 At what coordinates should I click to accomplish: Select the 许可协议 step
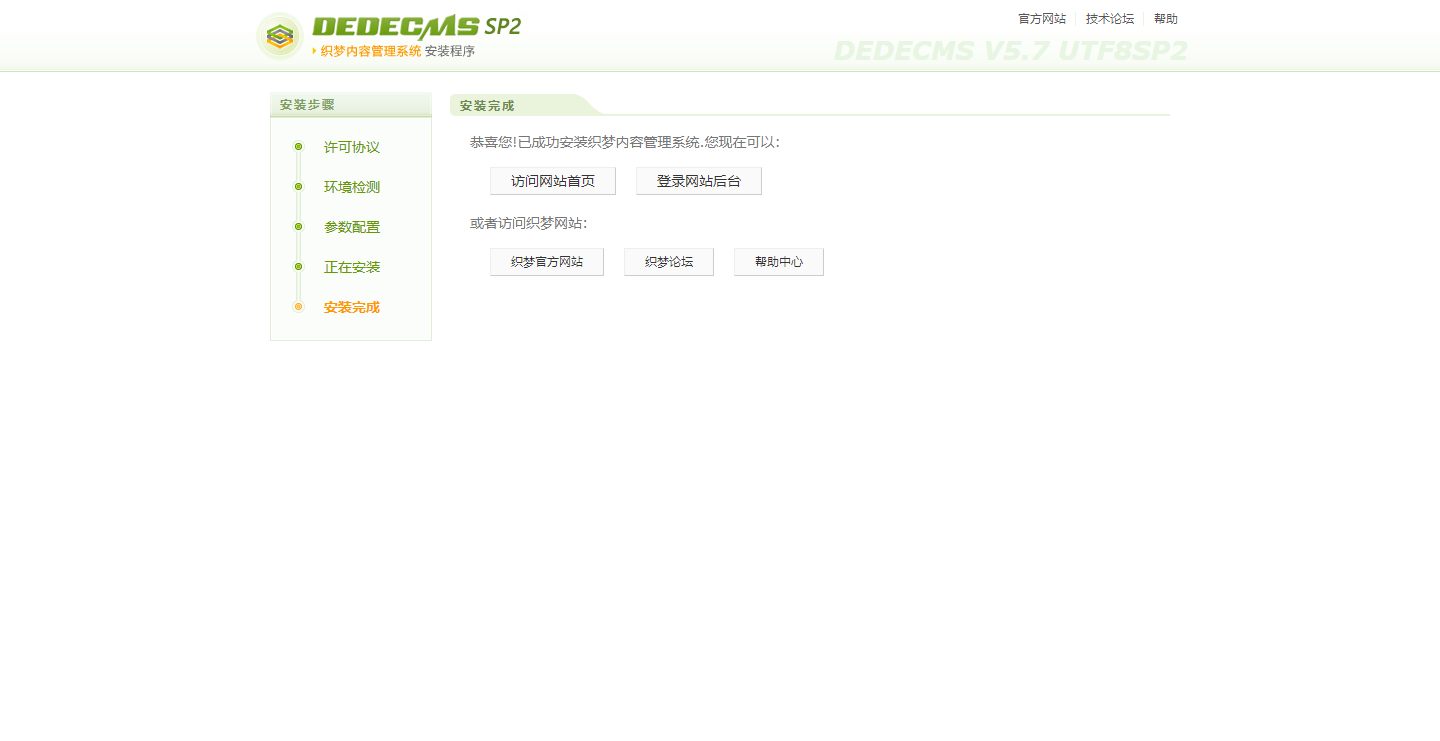pyautogui.click(x=352, y=147)
